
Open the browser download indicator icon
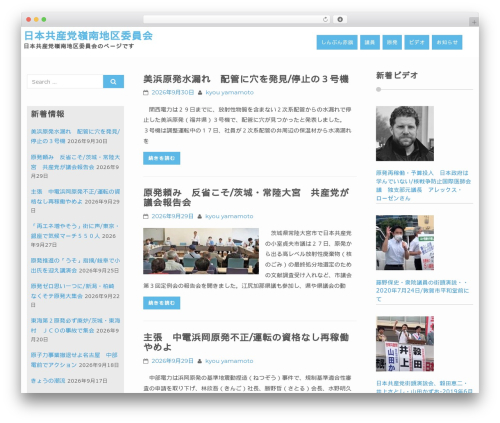(x=340, y=20)
